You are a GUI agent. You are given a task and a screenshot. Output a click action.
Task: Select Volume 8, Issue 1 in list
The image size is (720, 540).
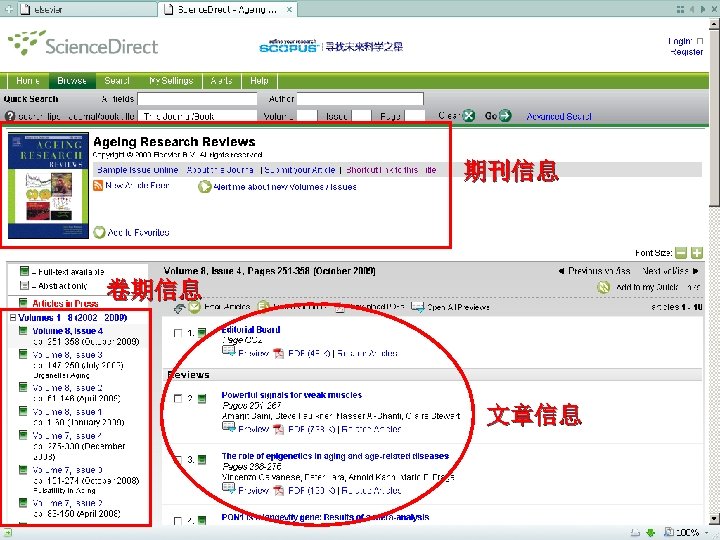click(x=68, y=412)
